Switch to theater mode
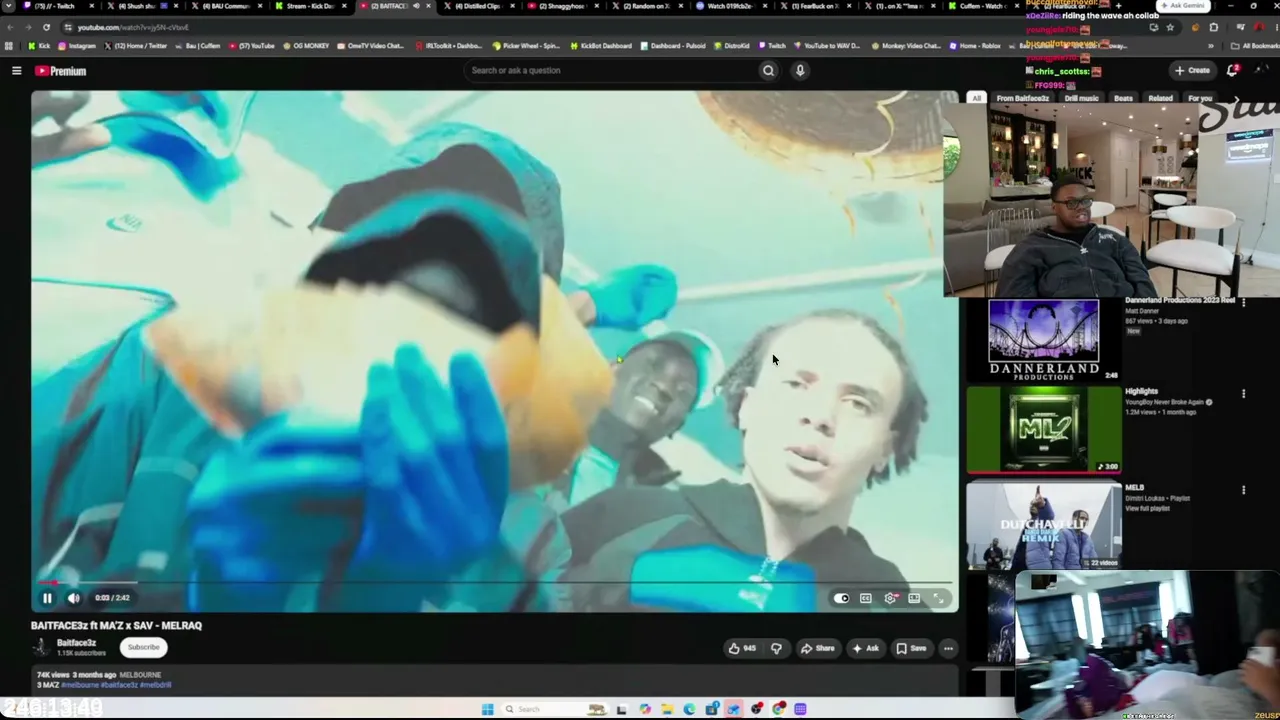The image size is (1280, 720). (914, 598)
